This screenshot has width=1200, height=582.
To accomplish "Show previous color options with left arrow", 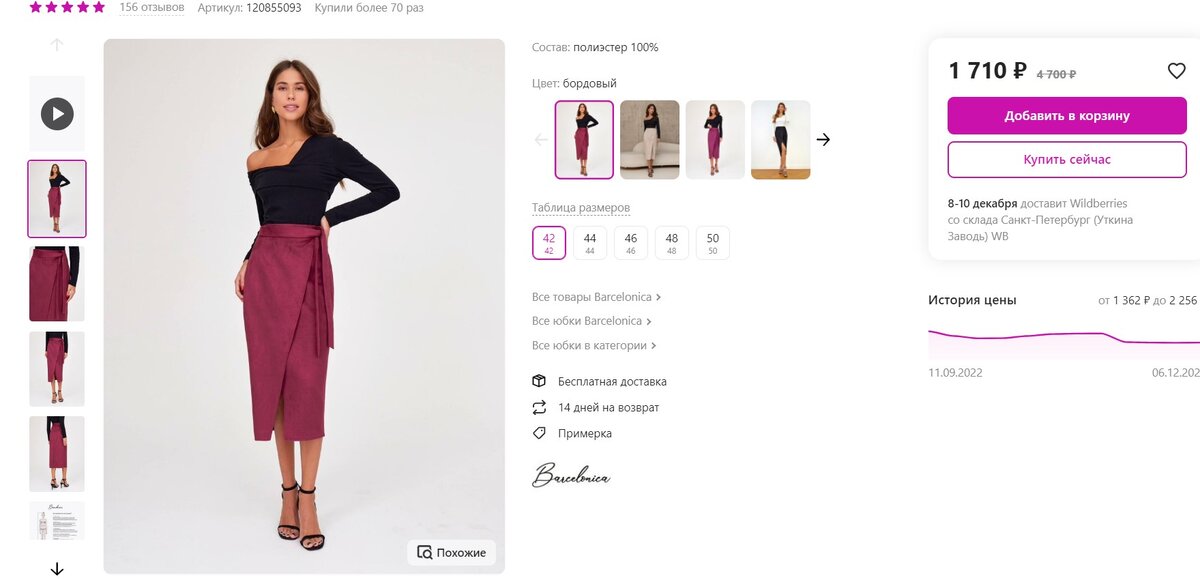I will point(541,140).
